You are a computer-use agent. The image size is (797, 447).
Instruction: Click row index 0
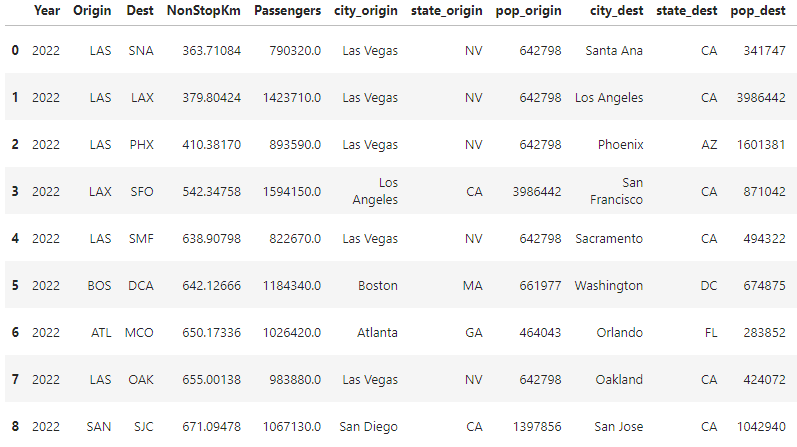(x=14, y=51)
